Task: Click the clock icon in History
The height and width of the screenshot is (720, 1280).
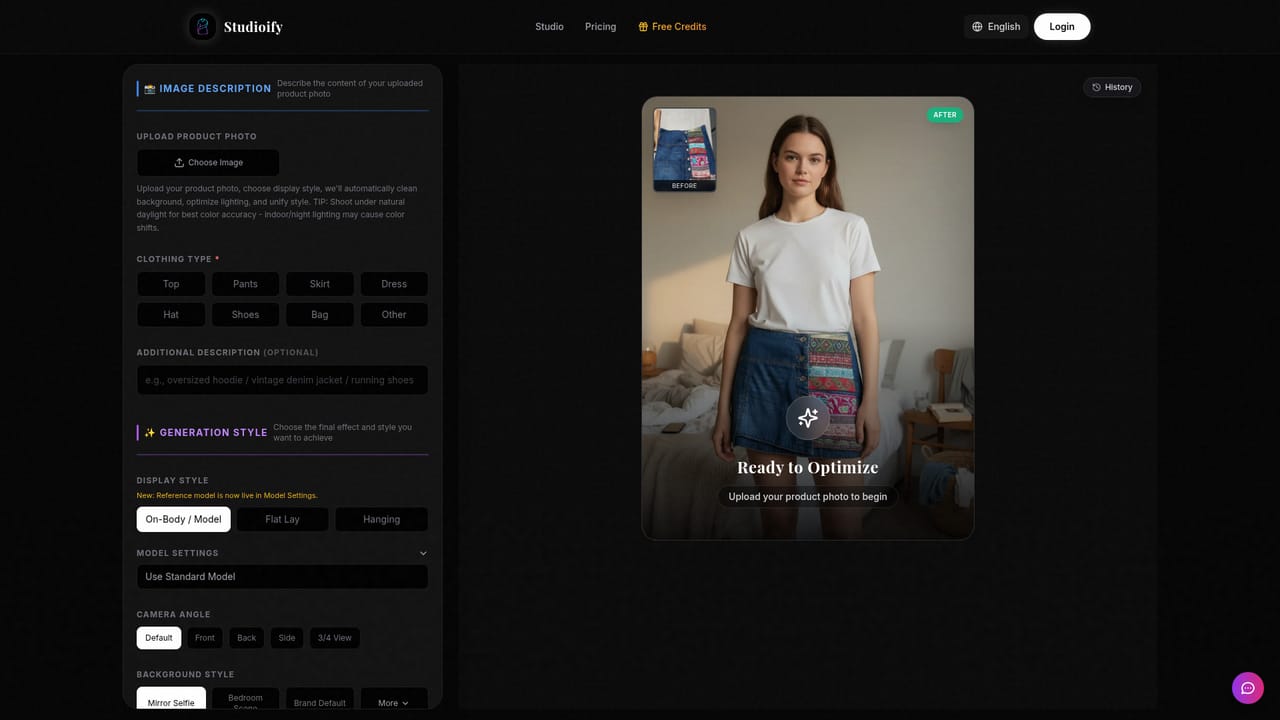Action: 1096,87
